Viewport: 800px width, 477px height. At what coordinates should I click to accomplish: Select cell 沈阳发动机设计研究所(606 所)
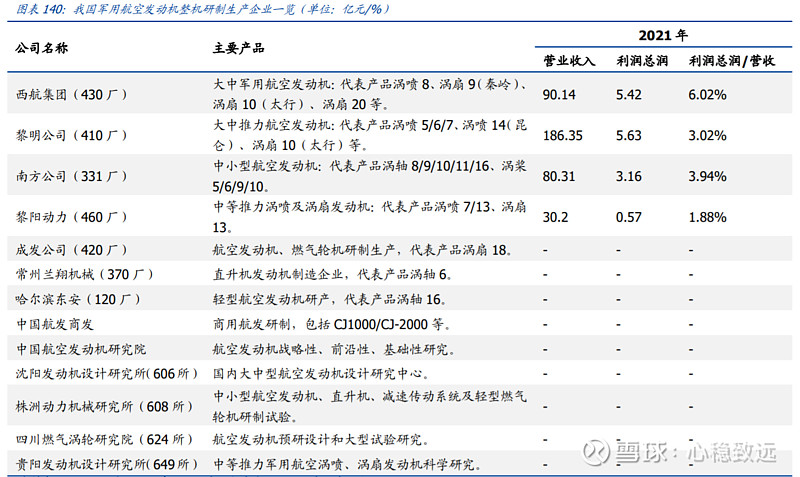pyautogui.click(x=107, y=373)
